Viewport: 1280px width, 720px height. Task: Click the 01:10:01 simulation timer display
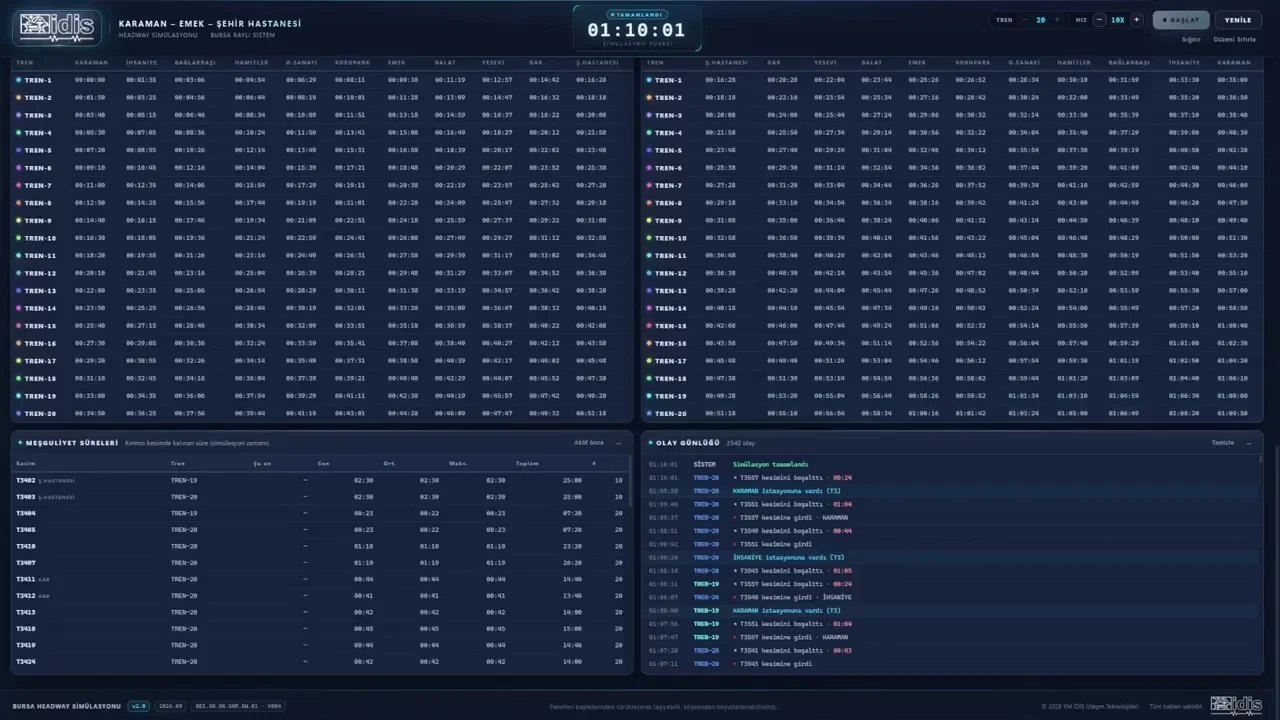636,30
